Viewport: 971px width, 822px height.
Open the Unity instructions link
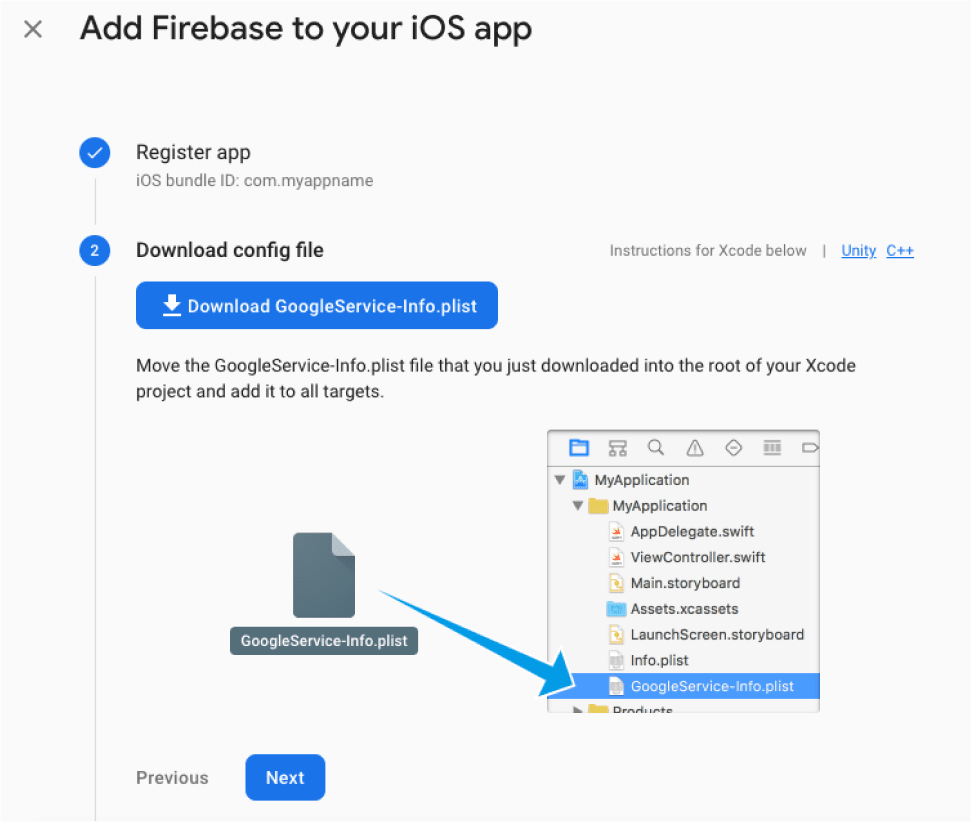858,251
